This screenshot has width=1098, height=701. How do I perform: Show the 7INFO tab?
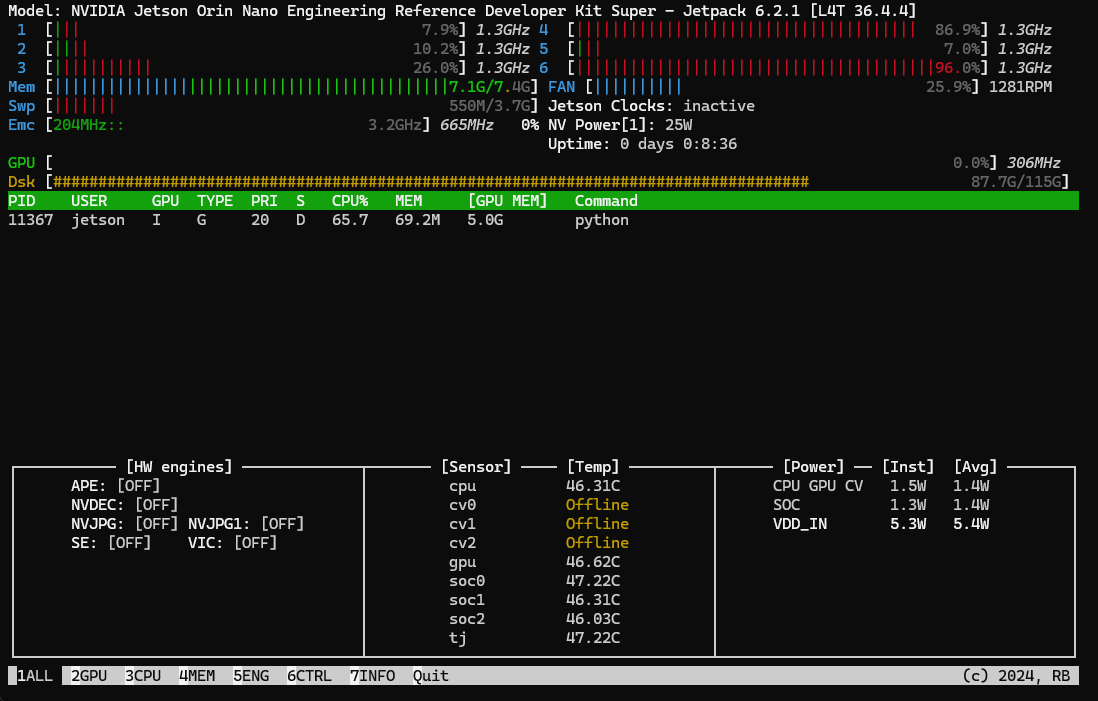click(372, 676)
